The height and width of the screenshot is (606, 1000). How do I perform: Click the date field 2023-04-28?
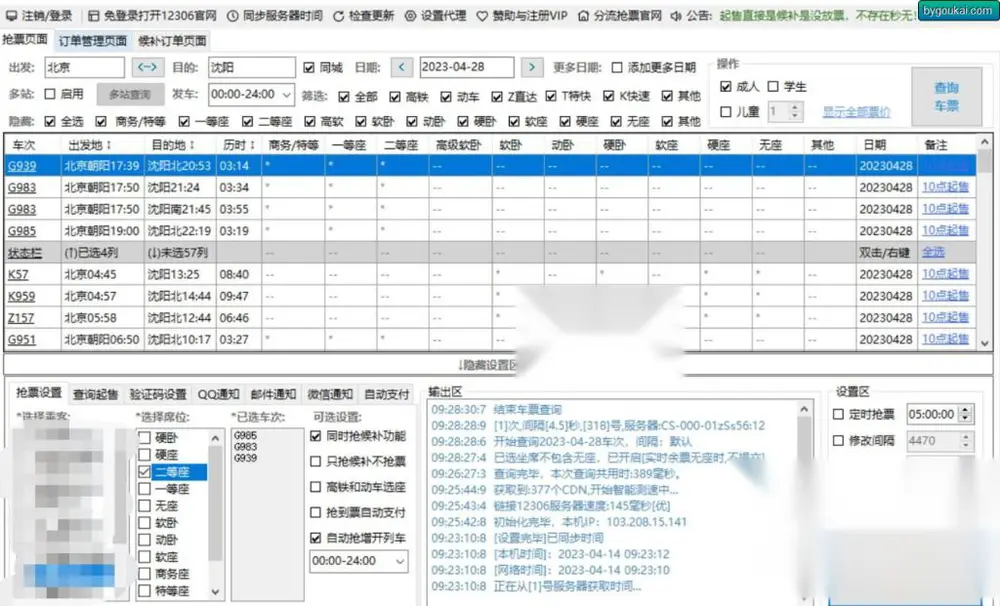[x=467, y=67]
